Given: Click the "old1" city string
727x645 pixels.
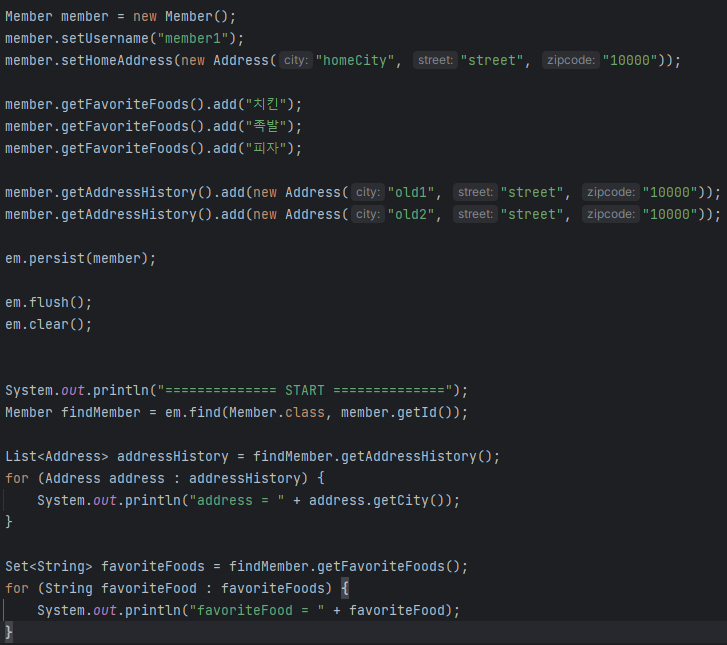Looking at the screenshot, I should coord(411,192).
